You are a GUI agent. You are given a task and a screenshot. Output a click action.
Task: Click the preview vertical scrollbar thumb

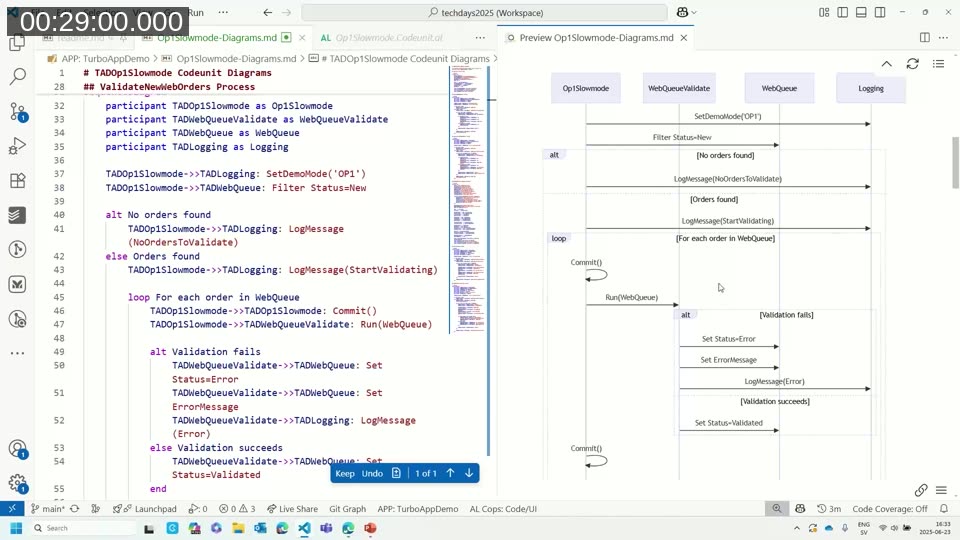(x=955, y=163)
